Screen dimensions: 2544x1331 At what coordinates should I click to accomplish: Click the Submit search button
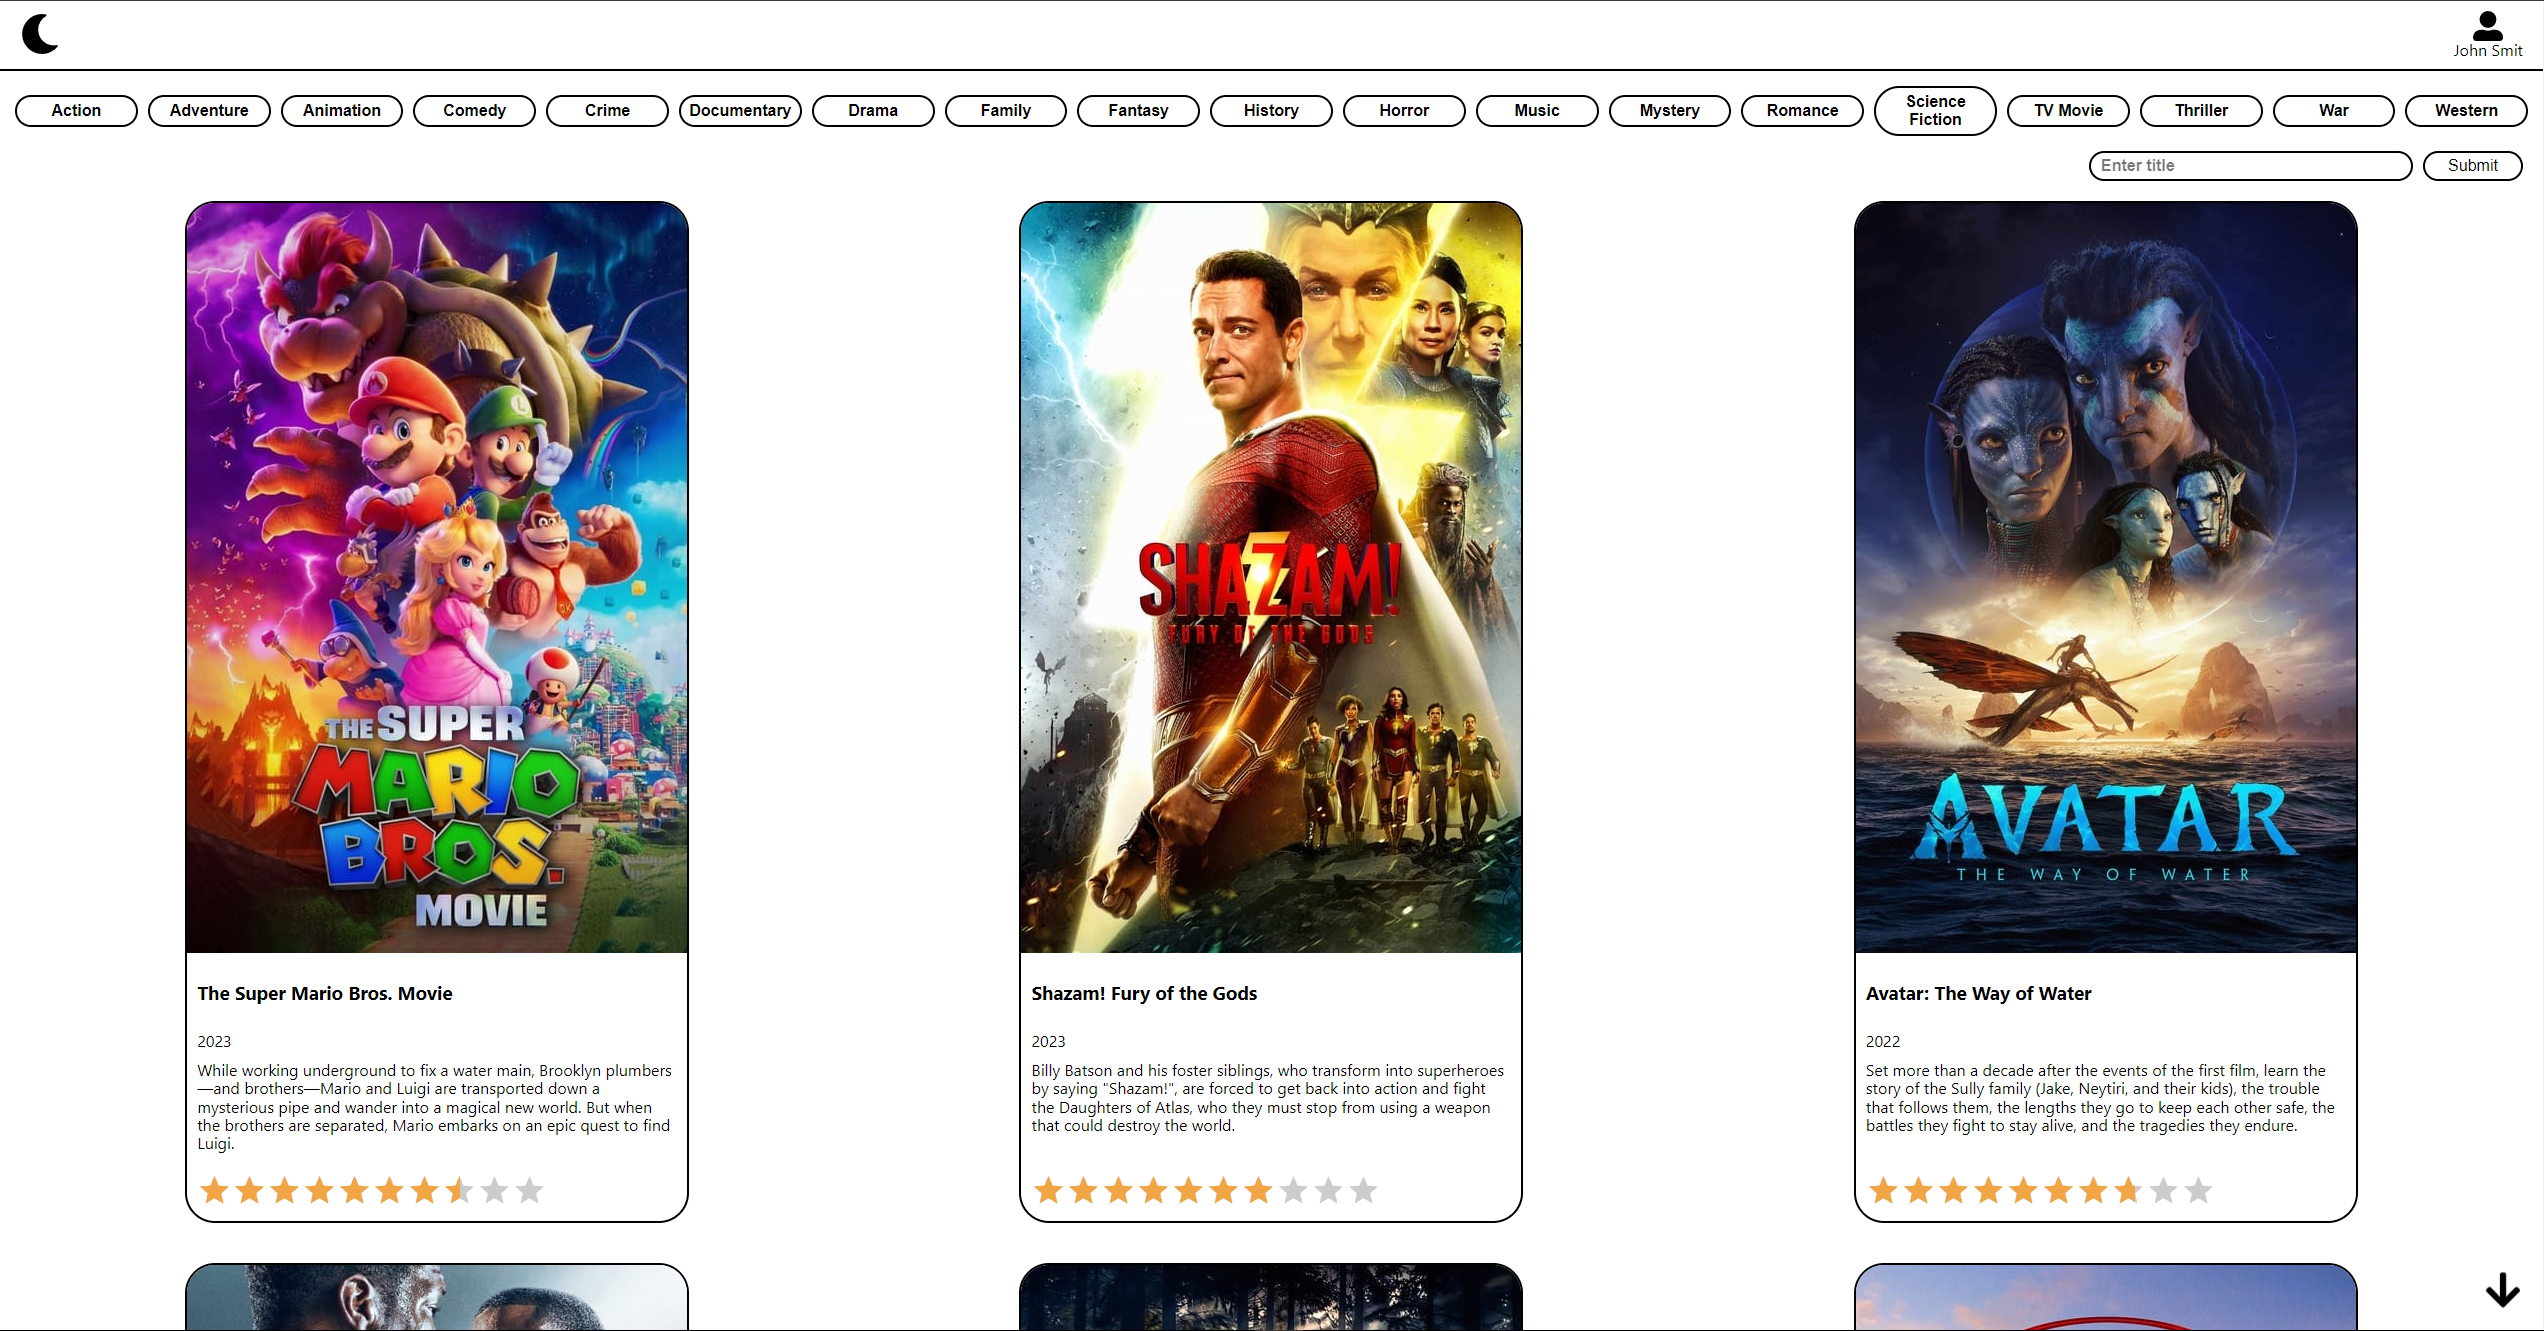2472,165
